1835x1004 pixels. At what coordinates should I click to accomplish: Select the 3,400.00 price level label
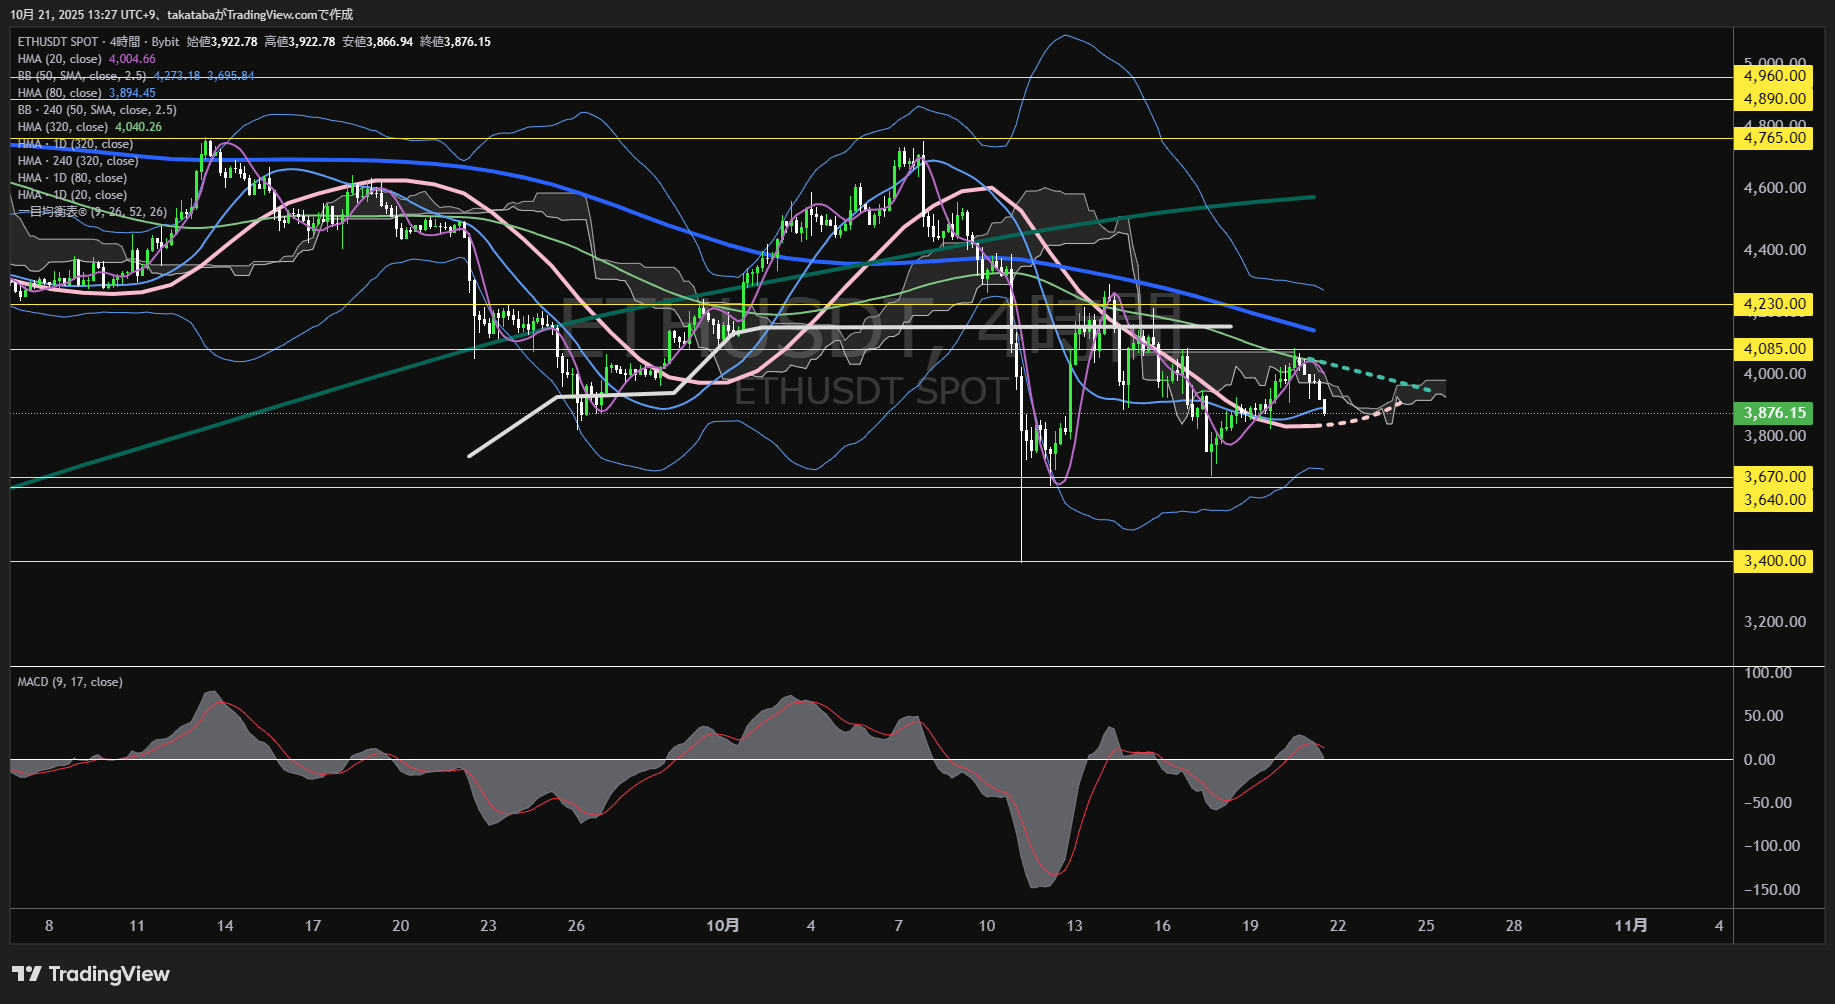(x=1774, y=561)
